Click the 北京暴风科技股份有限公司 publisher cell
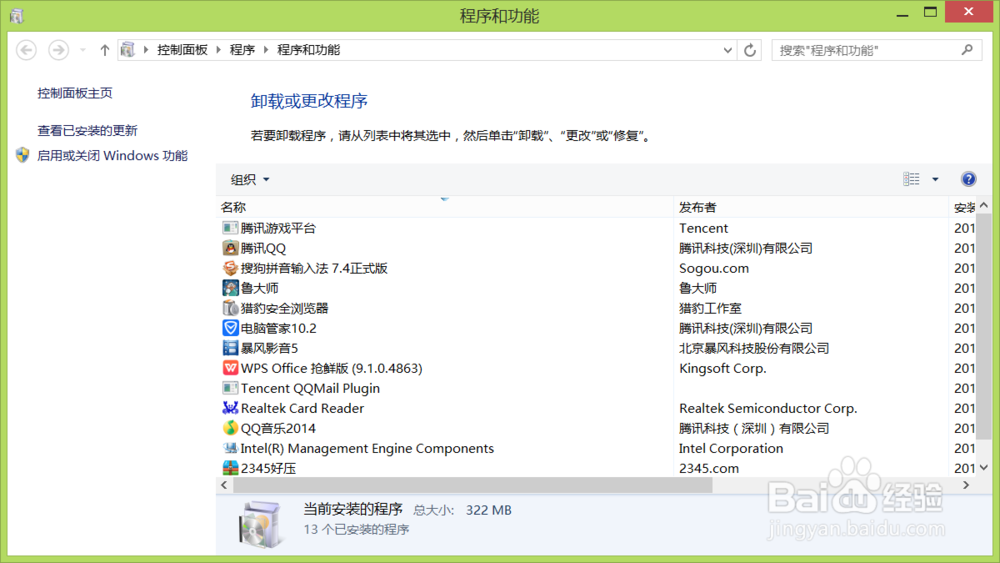1000x563 pixels. pos(754,348)
